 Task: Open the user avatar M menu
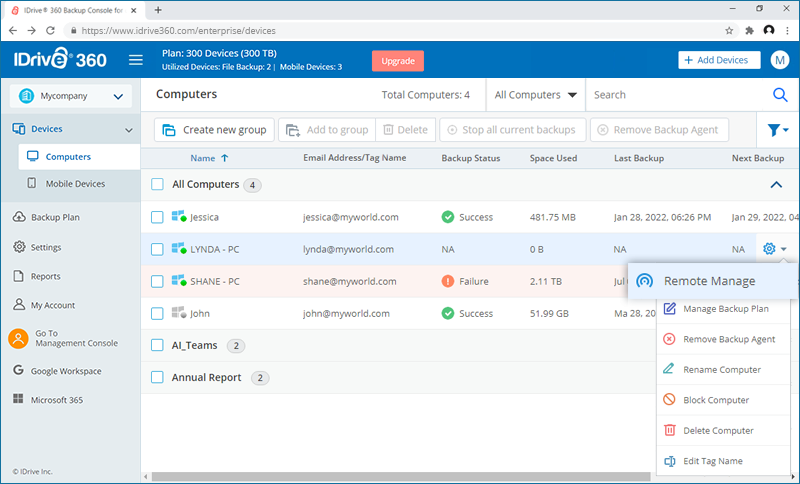point(780,60)
